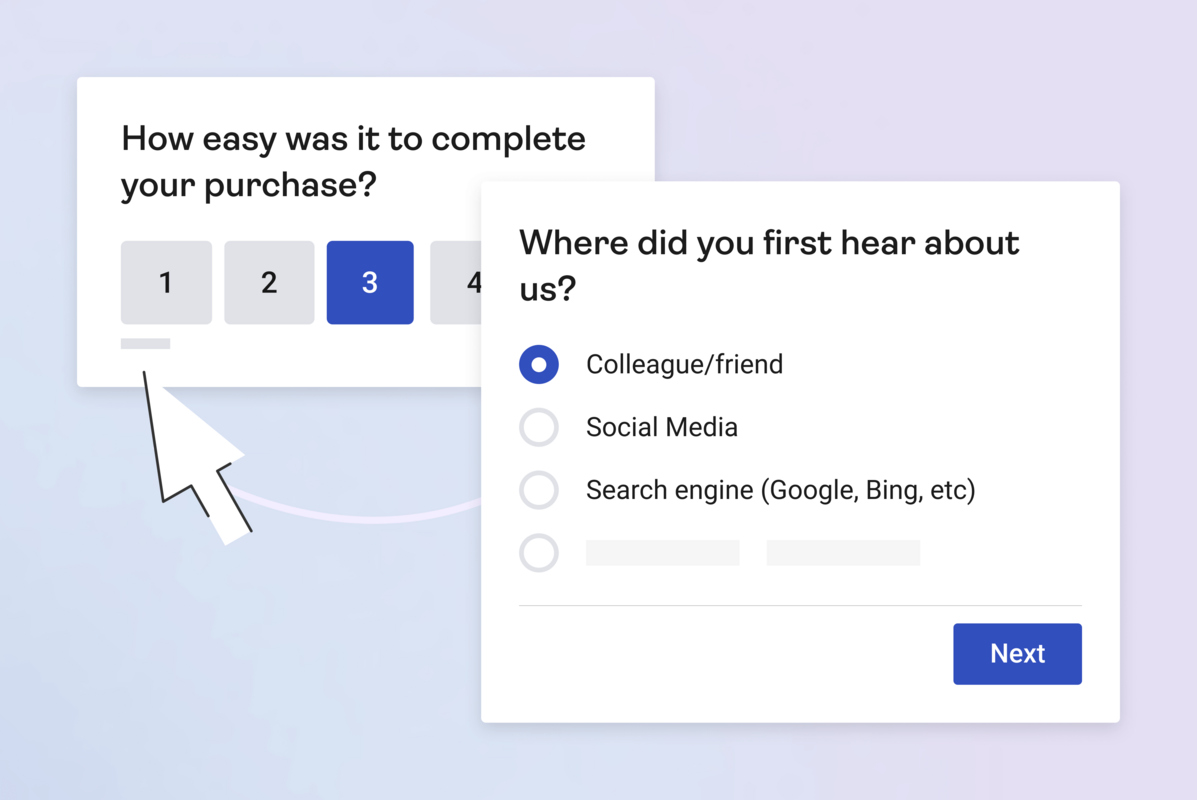
Task: Select rating 1 on the purchase ease scale
Action: [166, 282]
